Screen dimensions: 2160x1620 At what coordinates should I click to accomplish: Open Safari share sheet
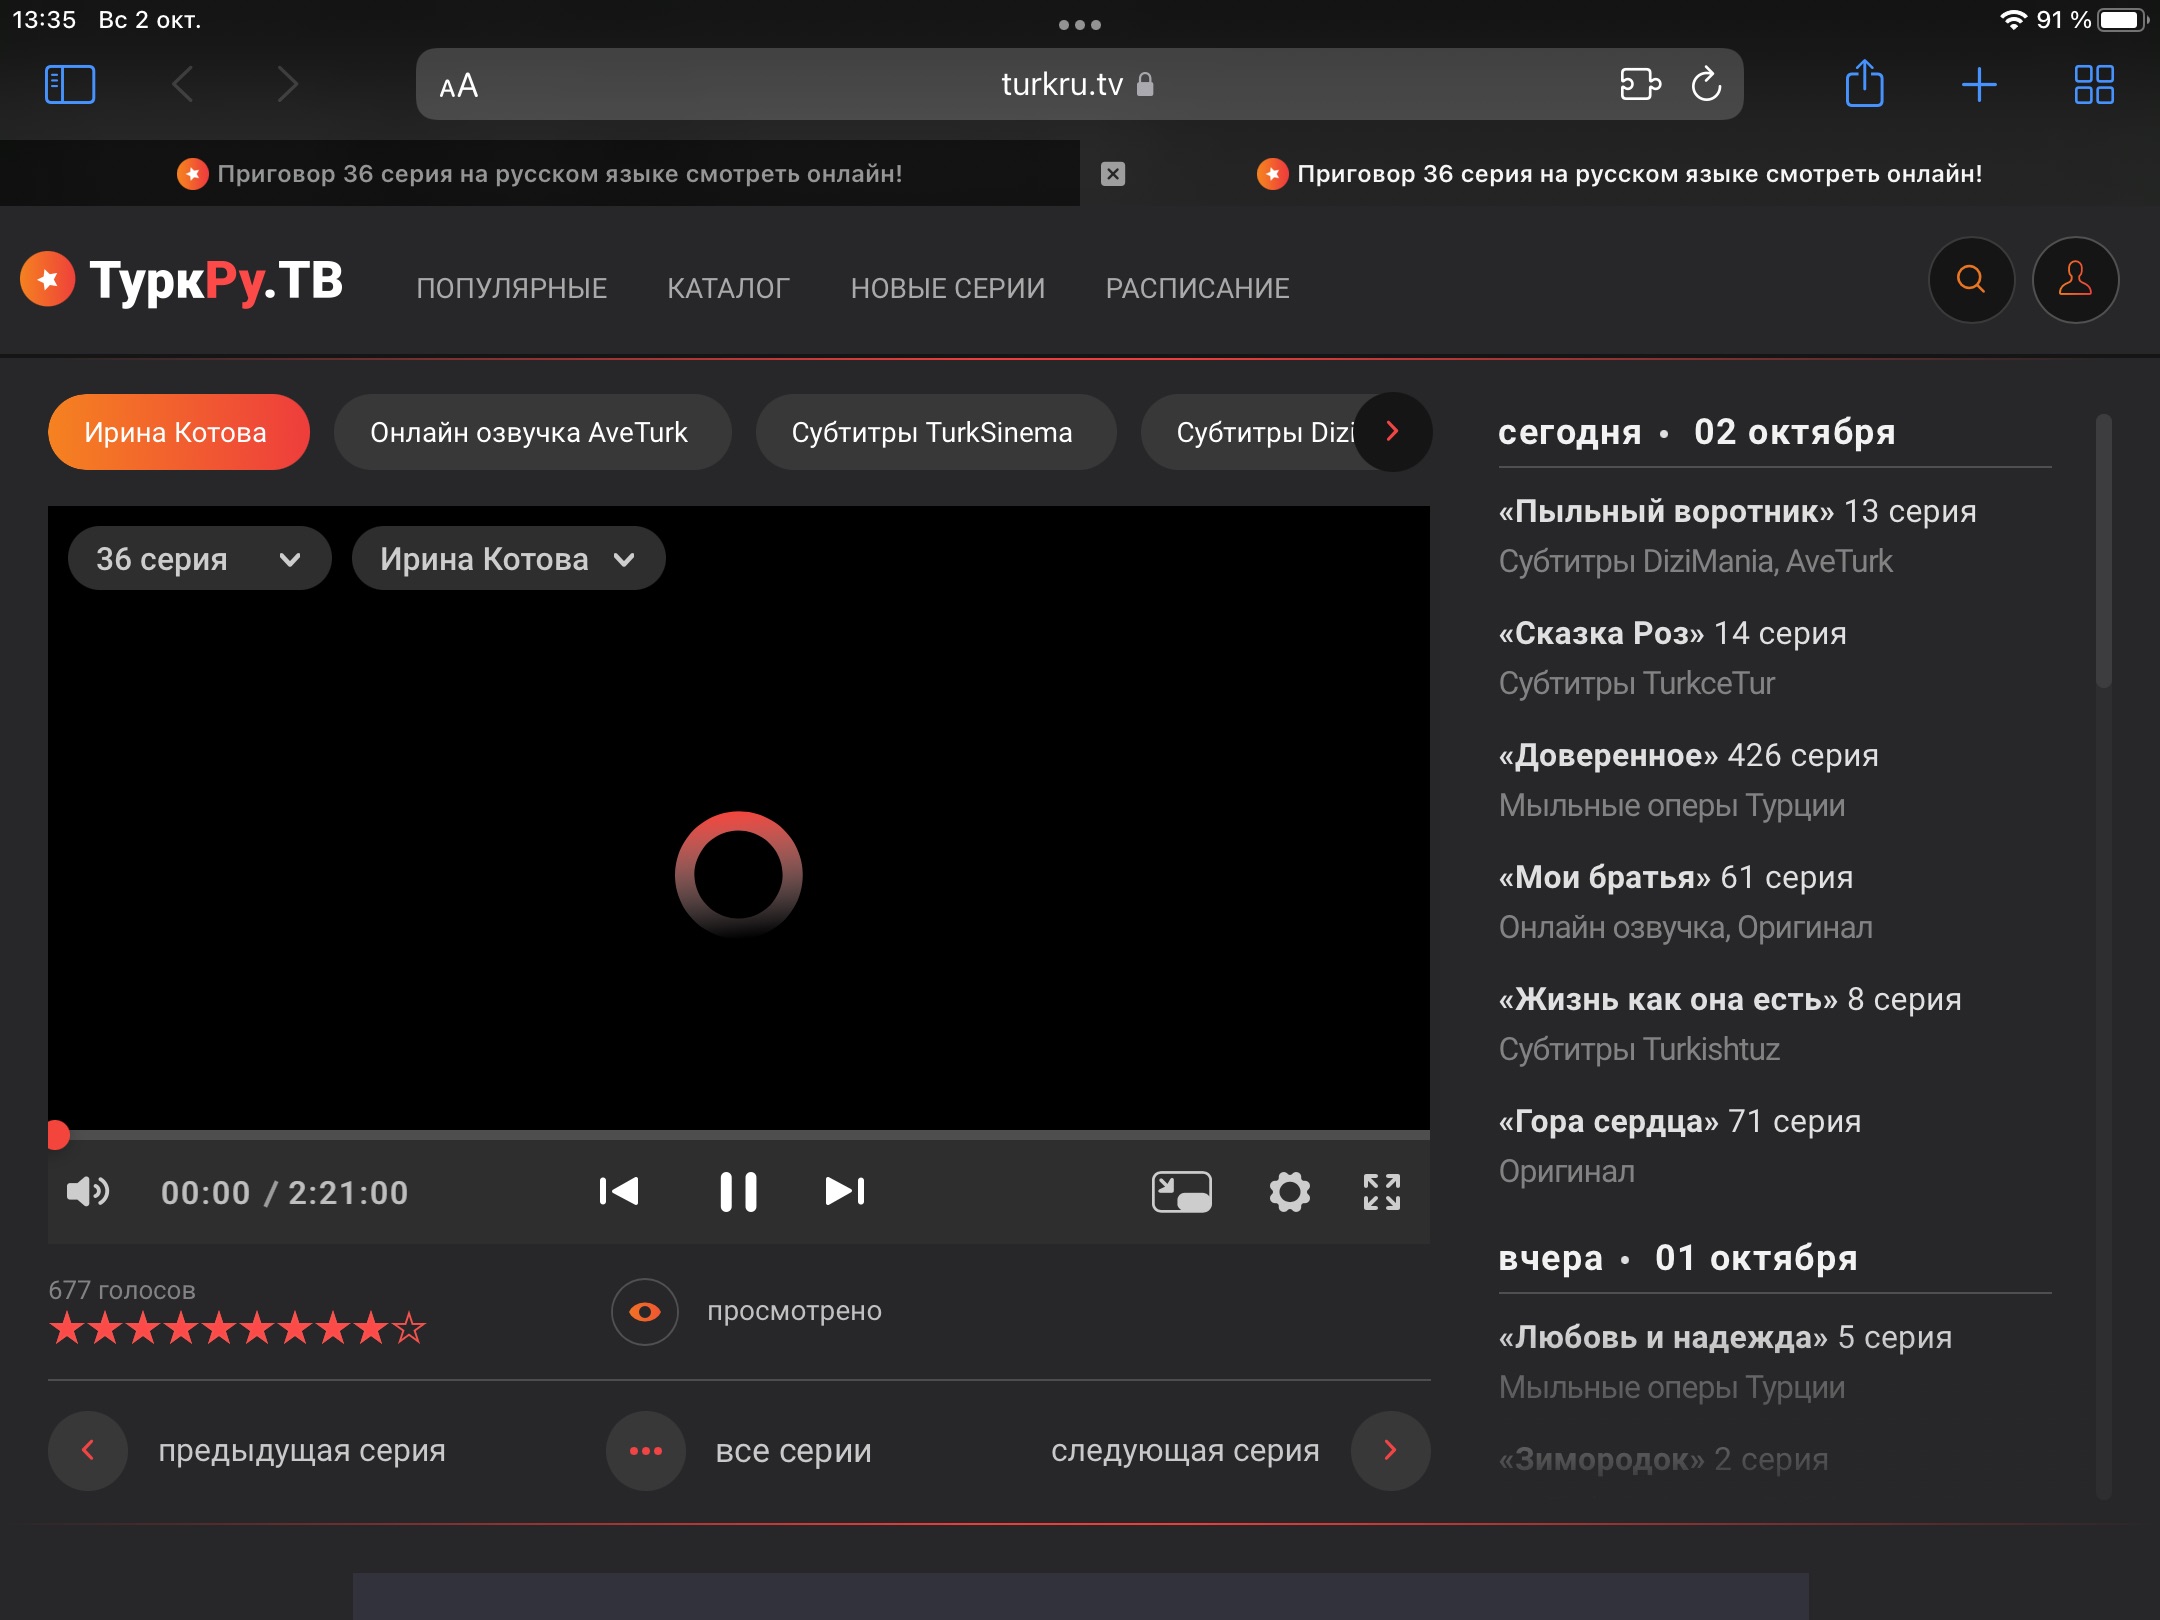(x=1864, y=84)
